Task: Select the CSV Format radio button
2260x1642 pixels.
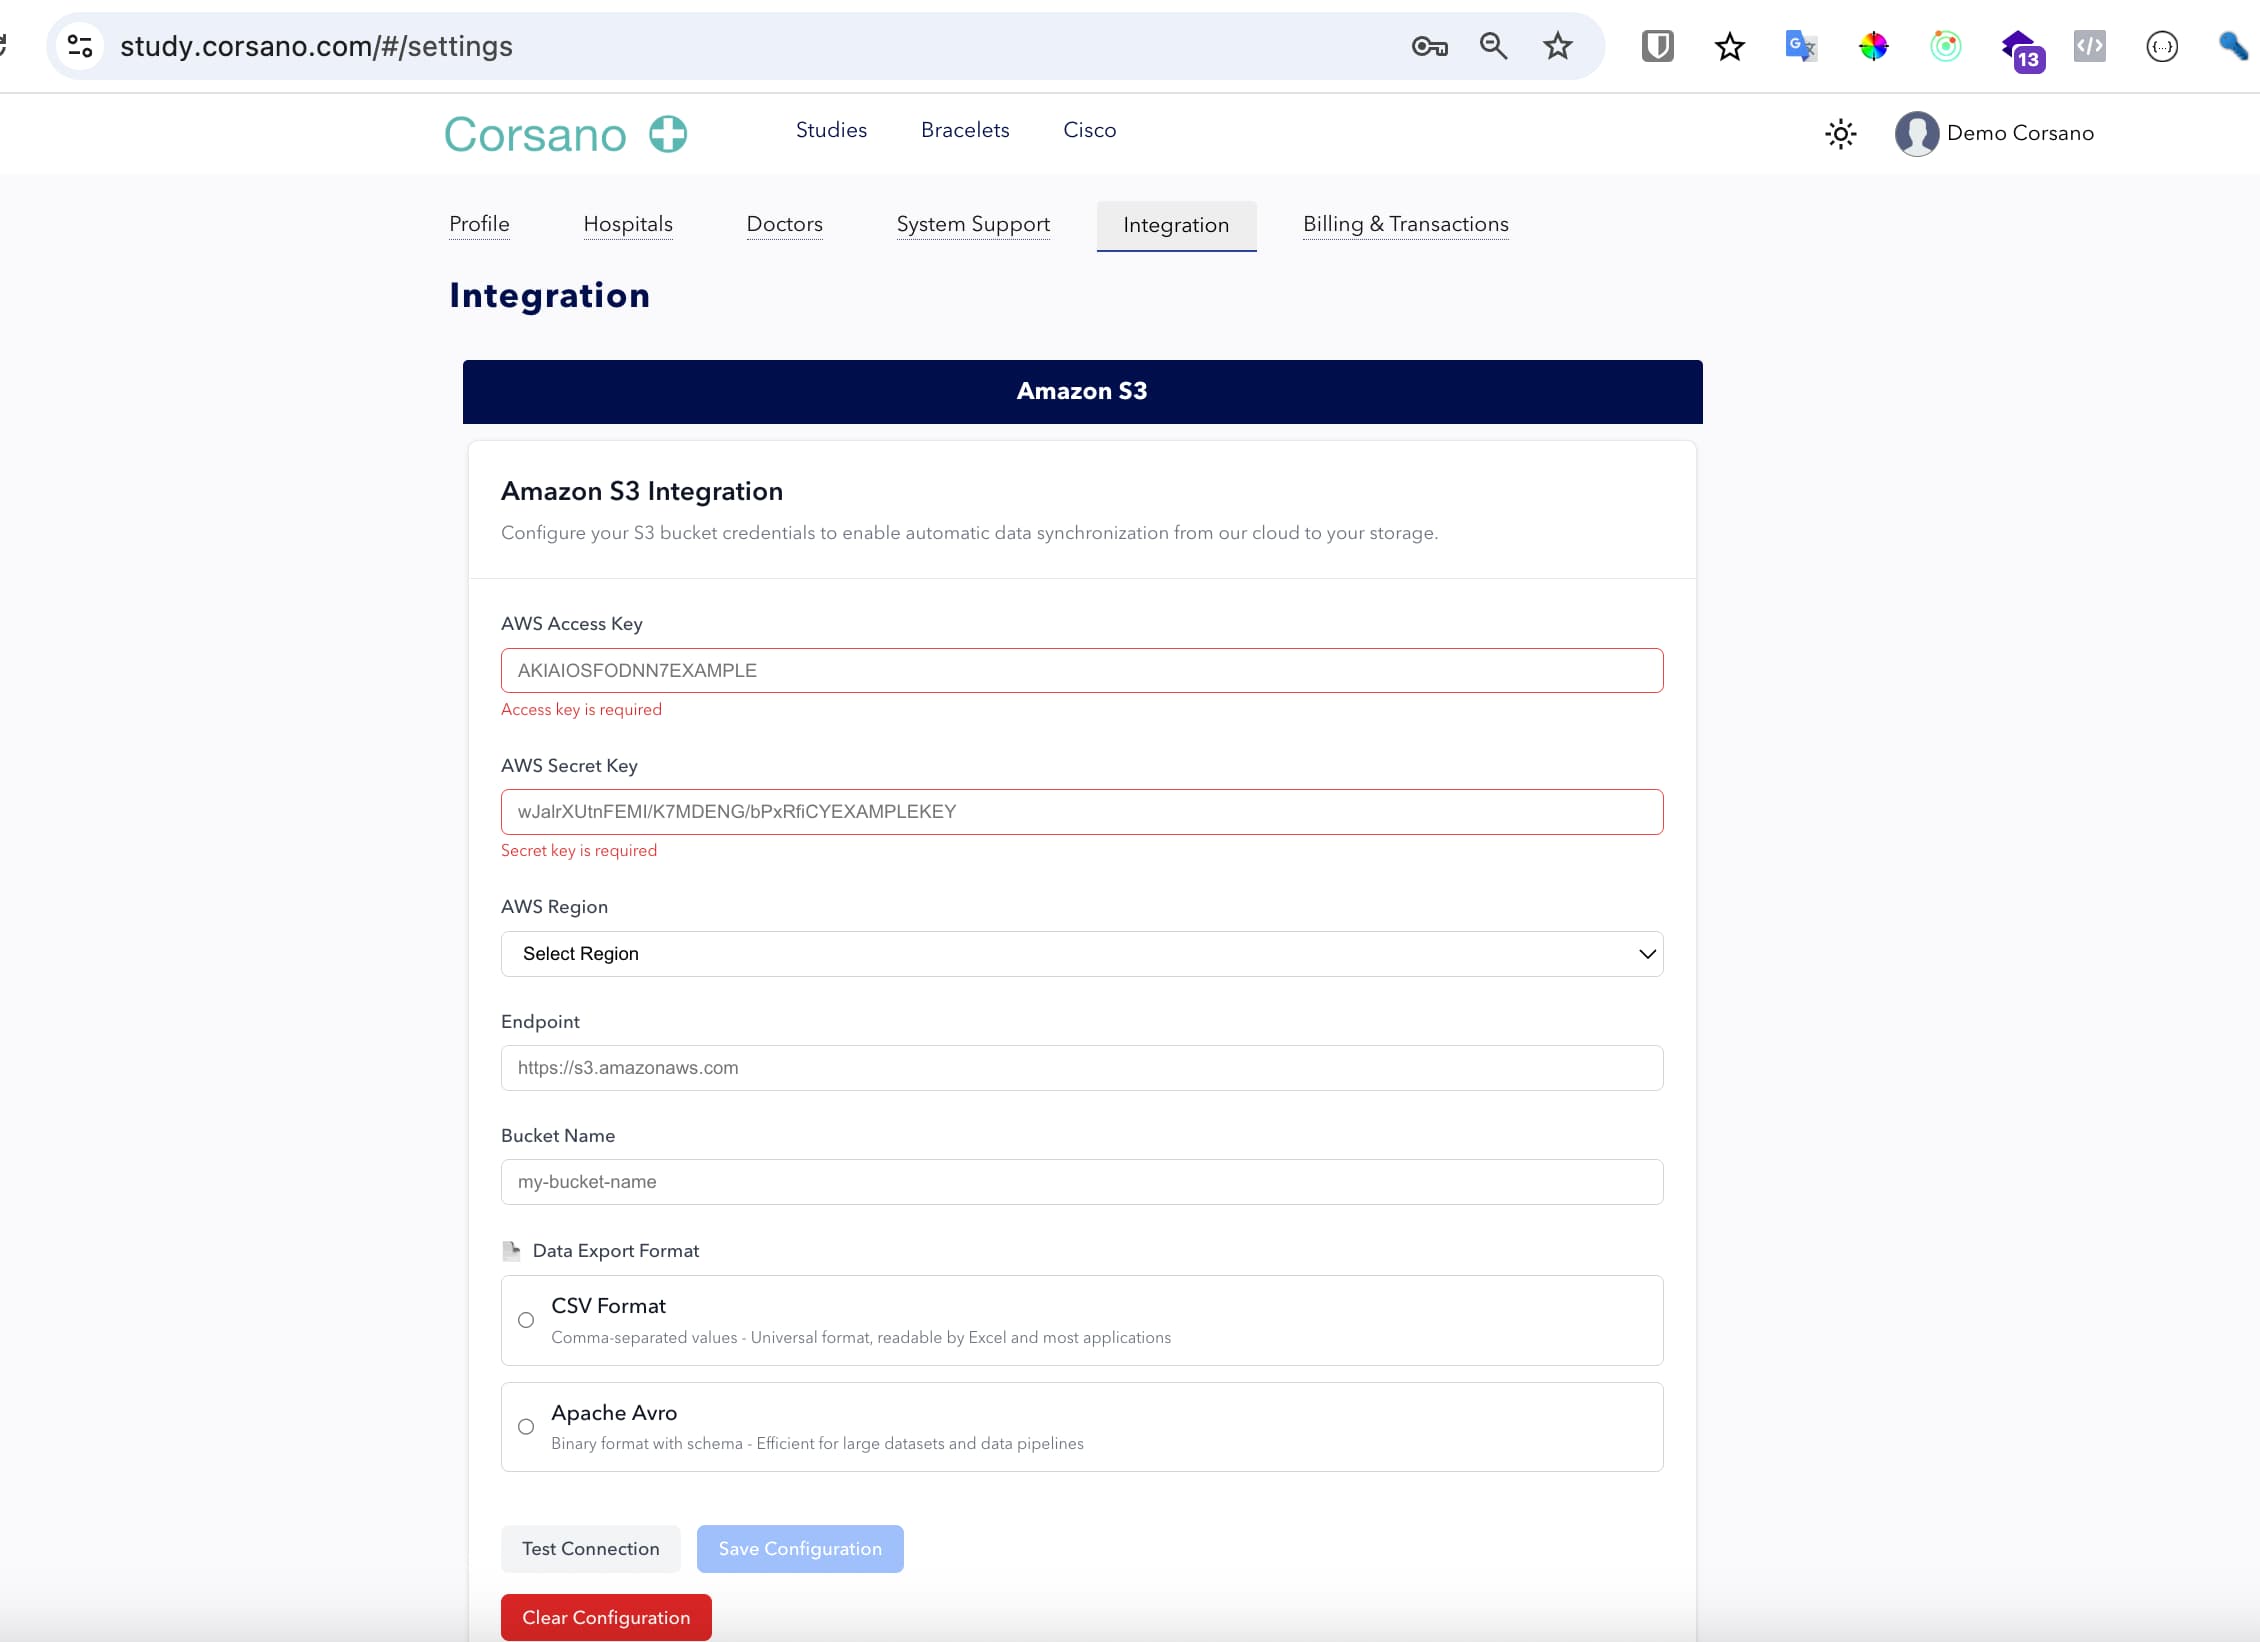Action: pos(526,1320)
